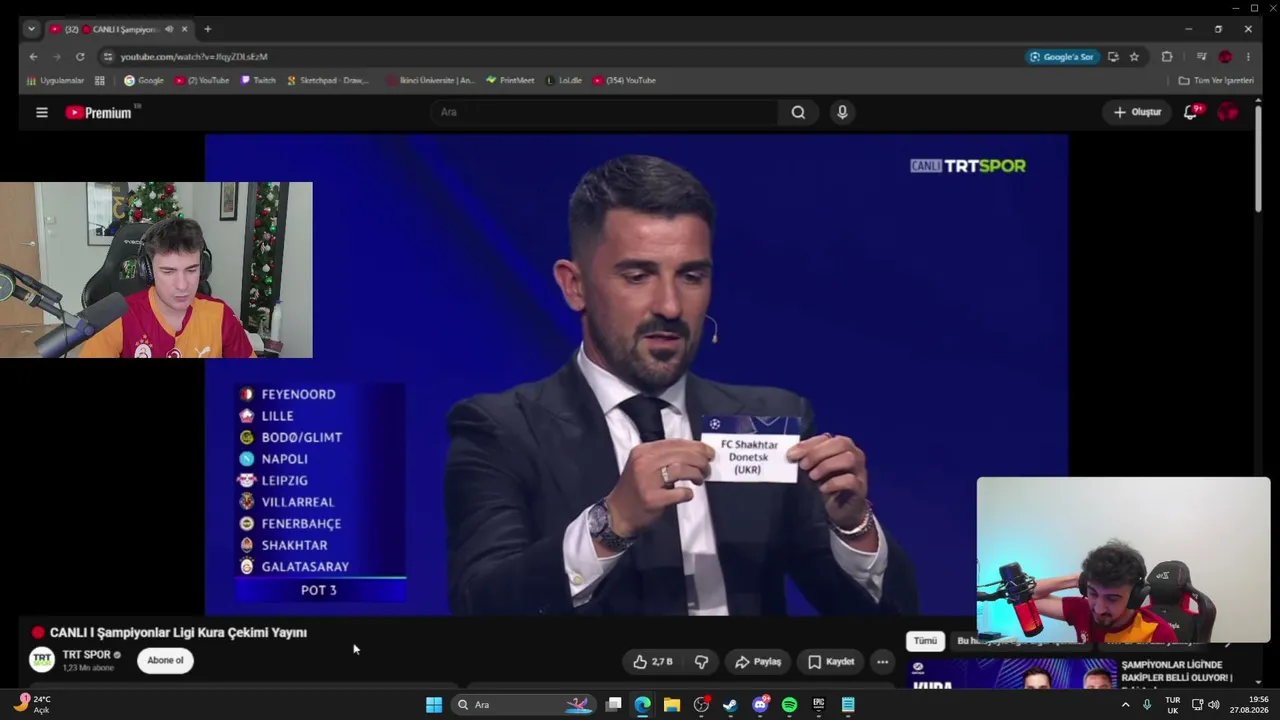Switch the TUR keyboard language indicator
Viewport: 1280px width, 720px height.
(x=1172, y=705)
